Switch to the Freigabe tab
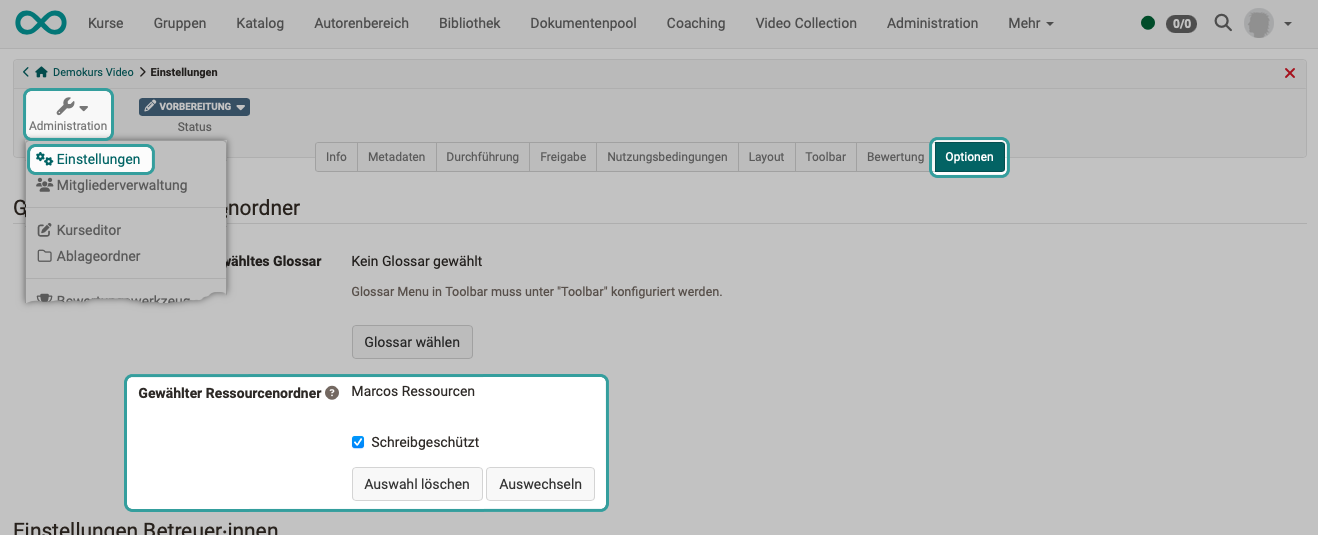 563,157
